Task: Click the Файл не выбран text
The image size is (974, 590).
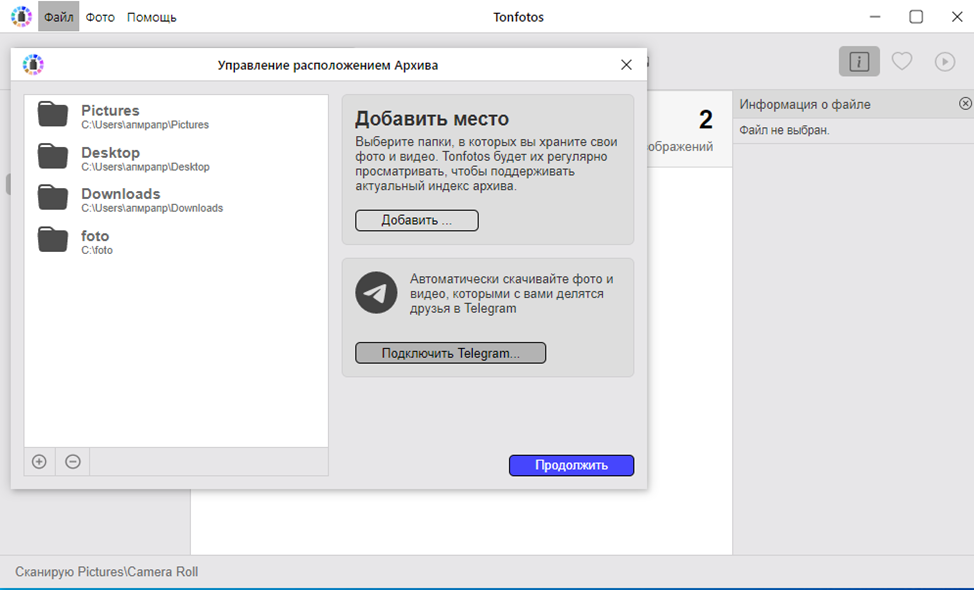Action: click(x=784, y=130)
